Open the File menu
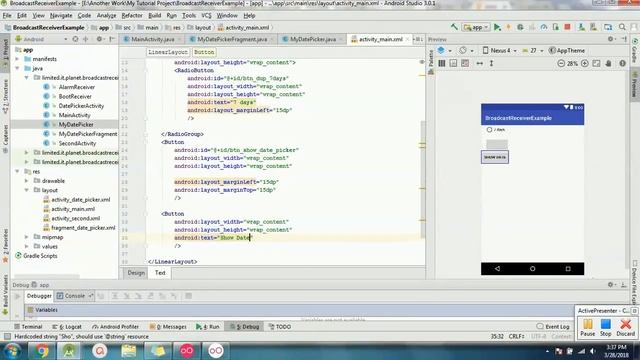The width and height of the screenshot is (640, 360). 7,16
